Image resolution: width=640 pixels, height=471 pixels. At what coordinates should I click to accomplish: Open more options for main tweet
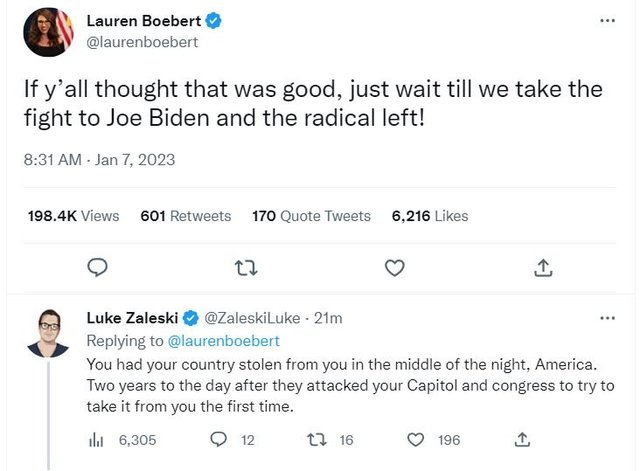(607, 21)
